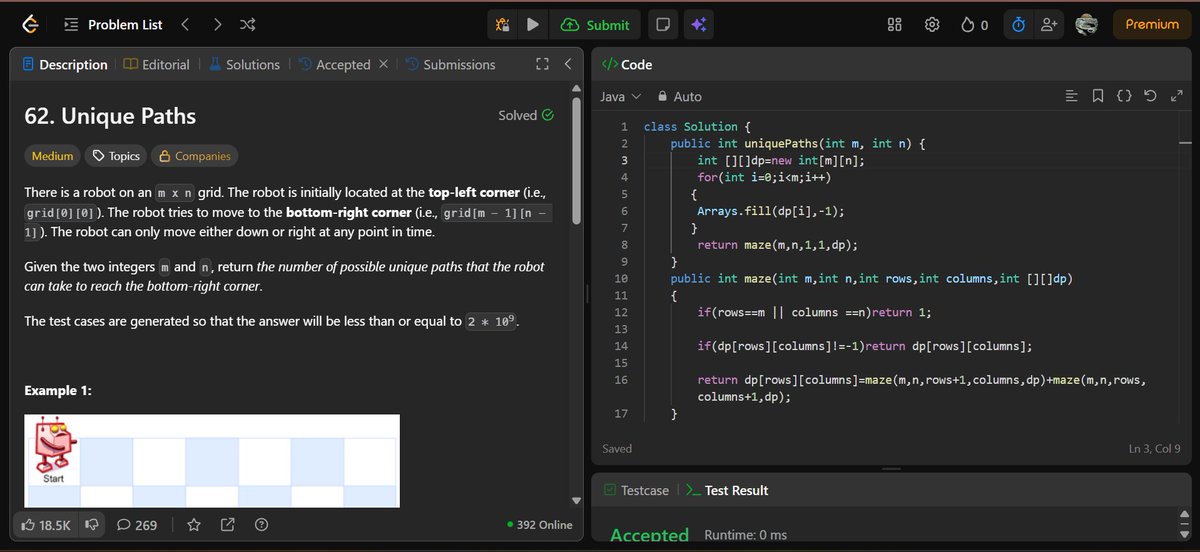This screenshot has height=552, width=1200.
Task: Open the Java language dropdown
Action: pos(621,96)
